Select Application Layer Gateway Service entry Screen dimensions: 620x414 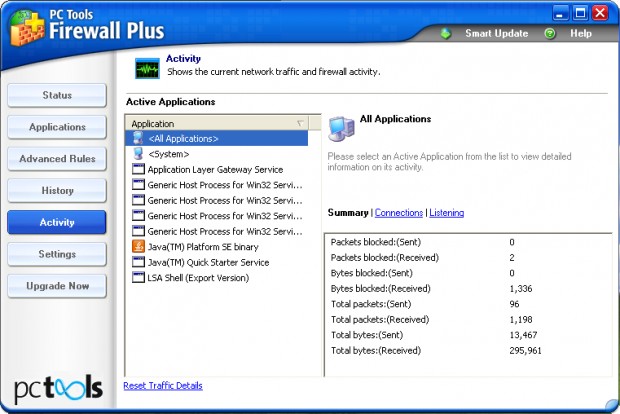point(214,170)
